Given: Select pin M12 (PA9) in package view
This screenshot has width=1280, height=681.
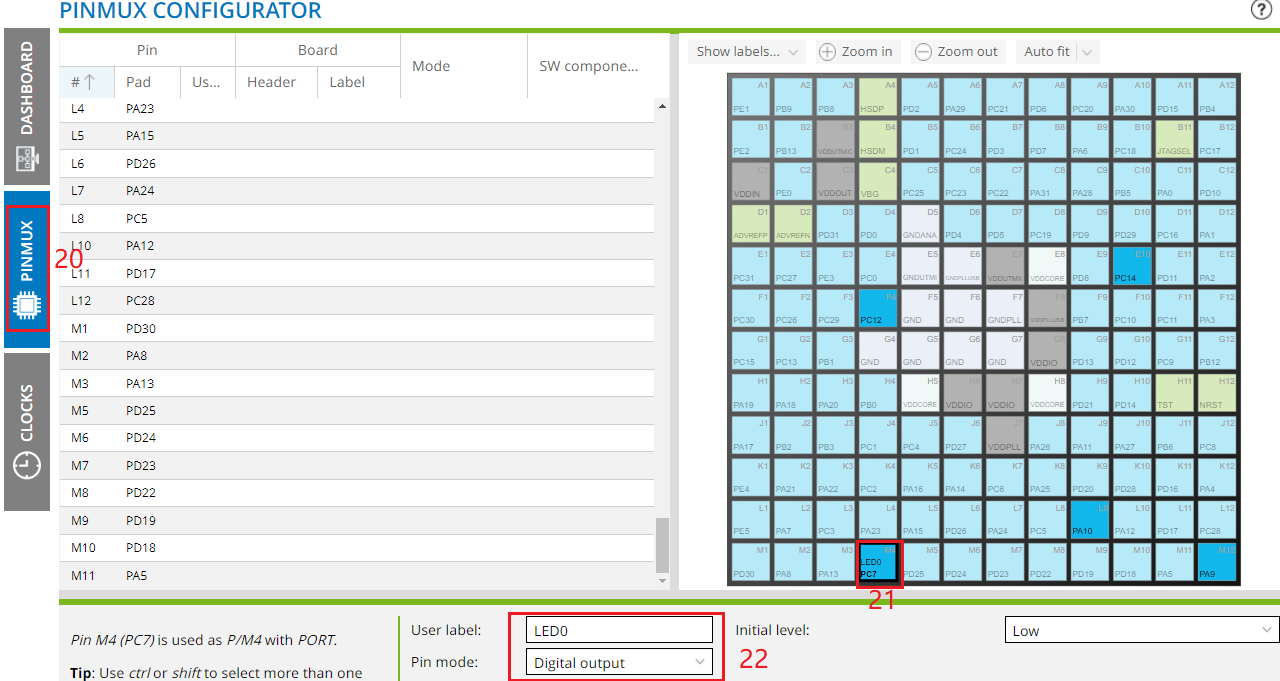Looking at the screenshot, I should coord(1216,563).
